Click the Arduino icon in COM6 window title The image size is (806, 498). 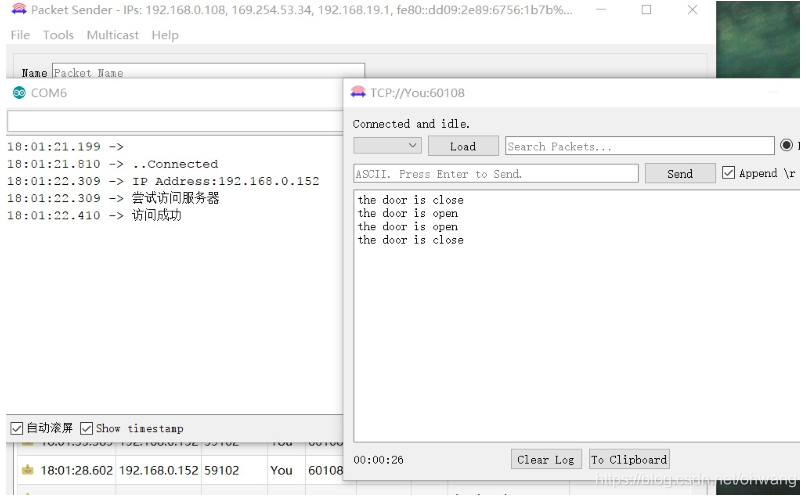19,93
